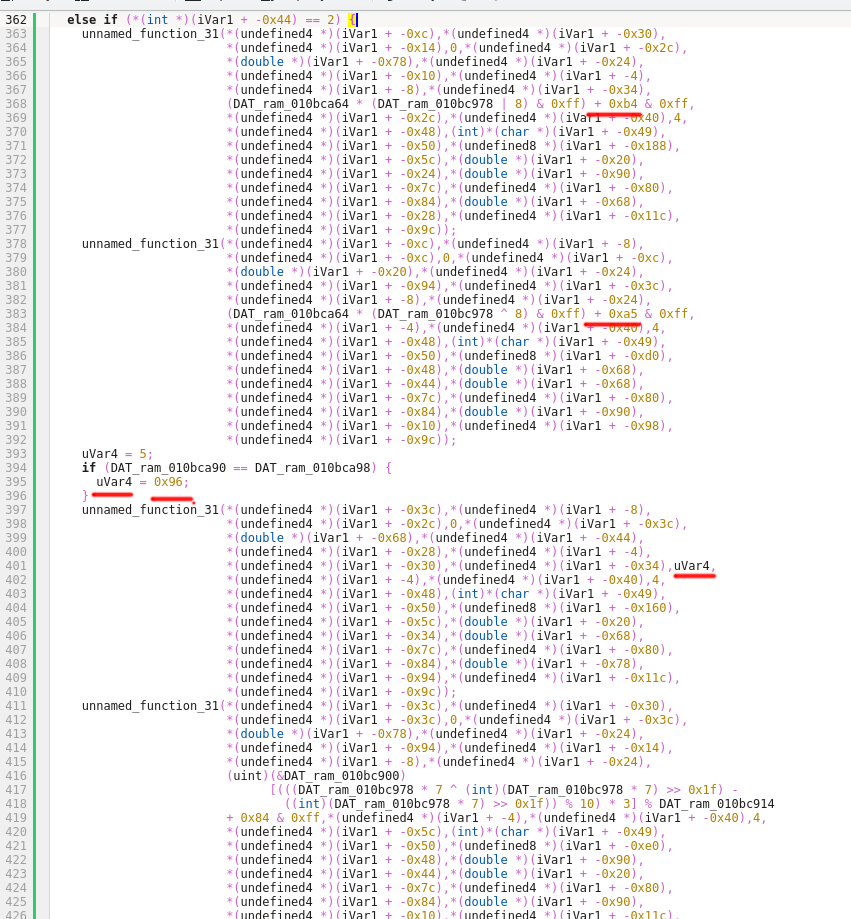The width and height of the screenshot is (851, 919).
Task: Click the 0x96 value on line 395
Action: 168,482
